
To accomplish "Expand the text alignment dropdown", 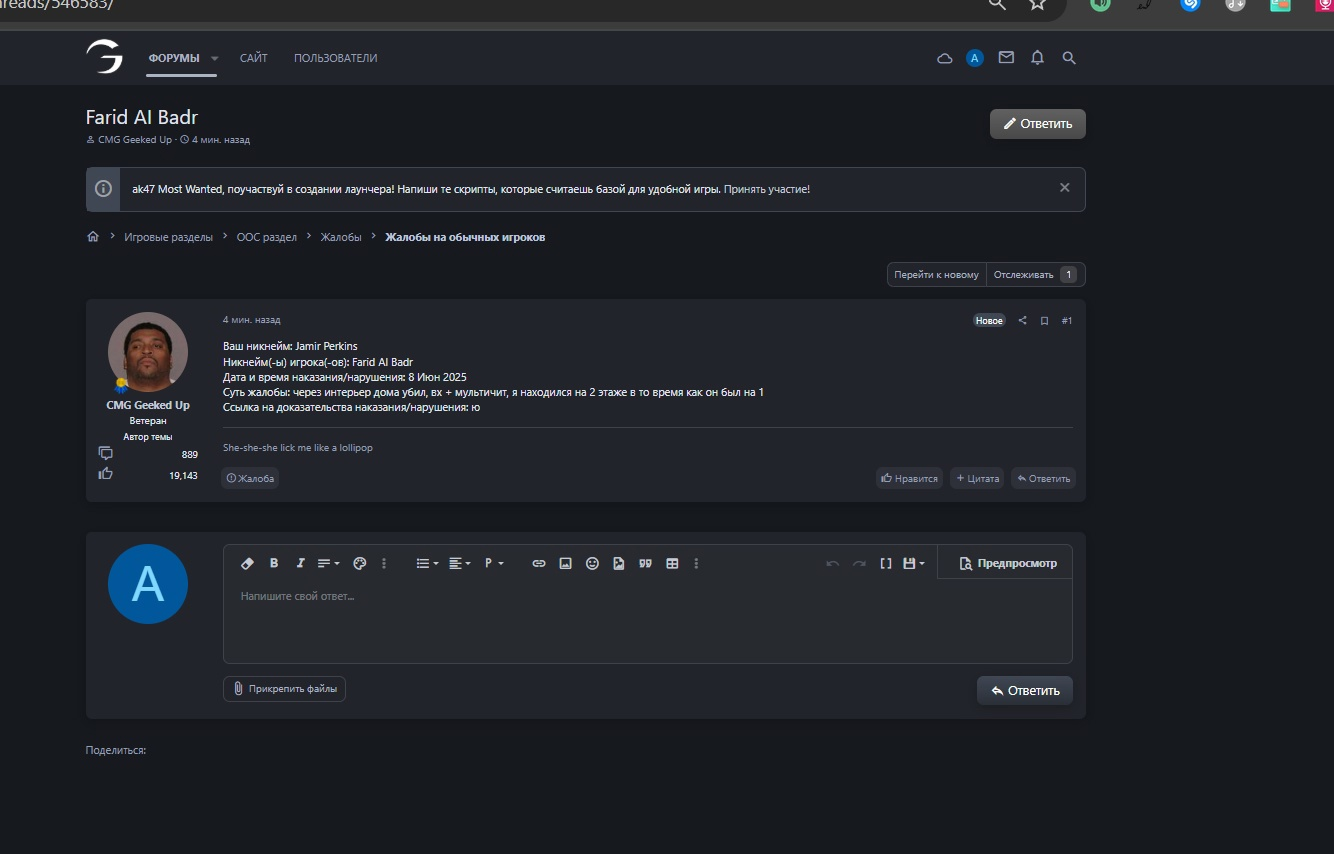I will point(459,564).
